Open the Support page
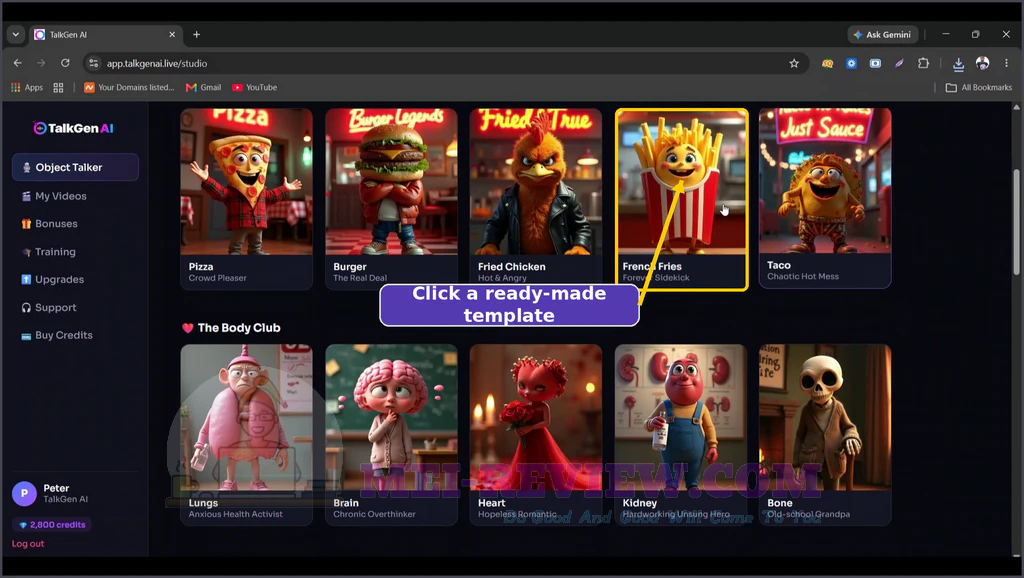1024x578 pixels. pyautogui.click(x=56, y=308)
